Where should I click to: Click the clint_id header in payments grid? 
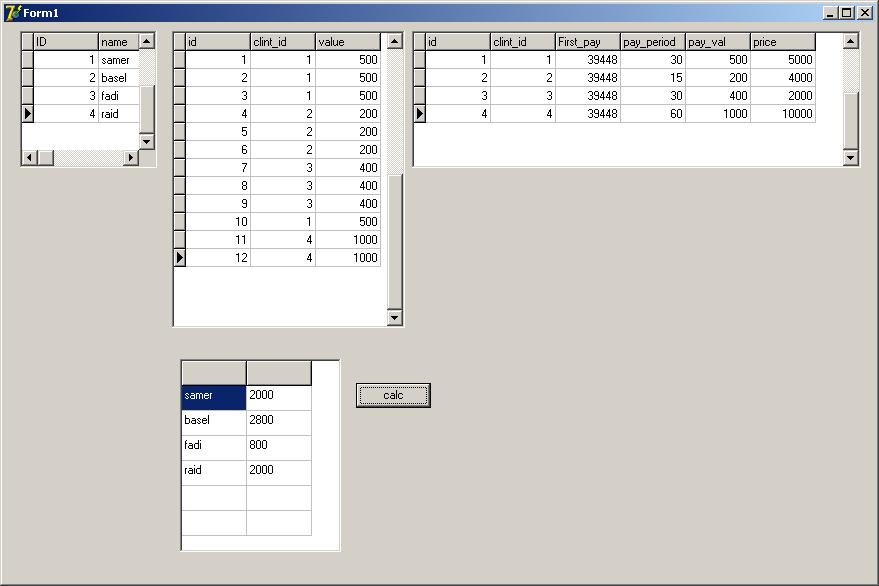[283, 42]
